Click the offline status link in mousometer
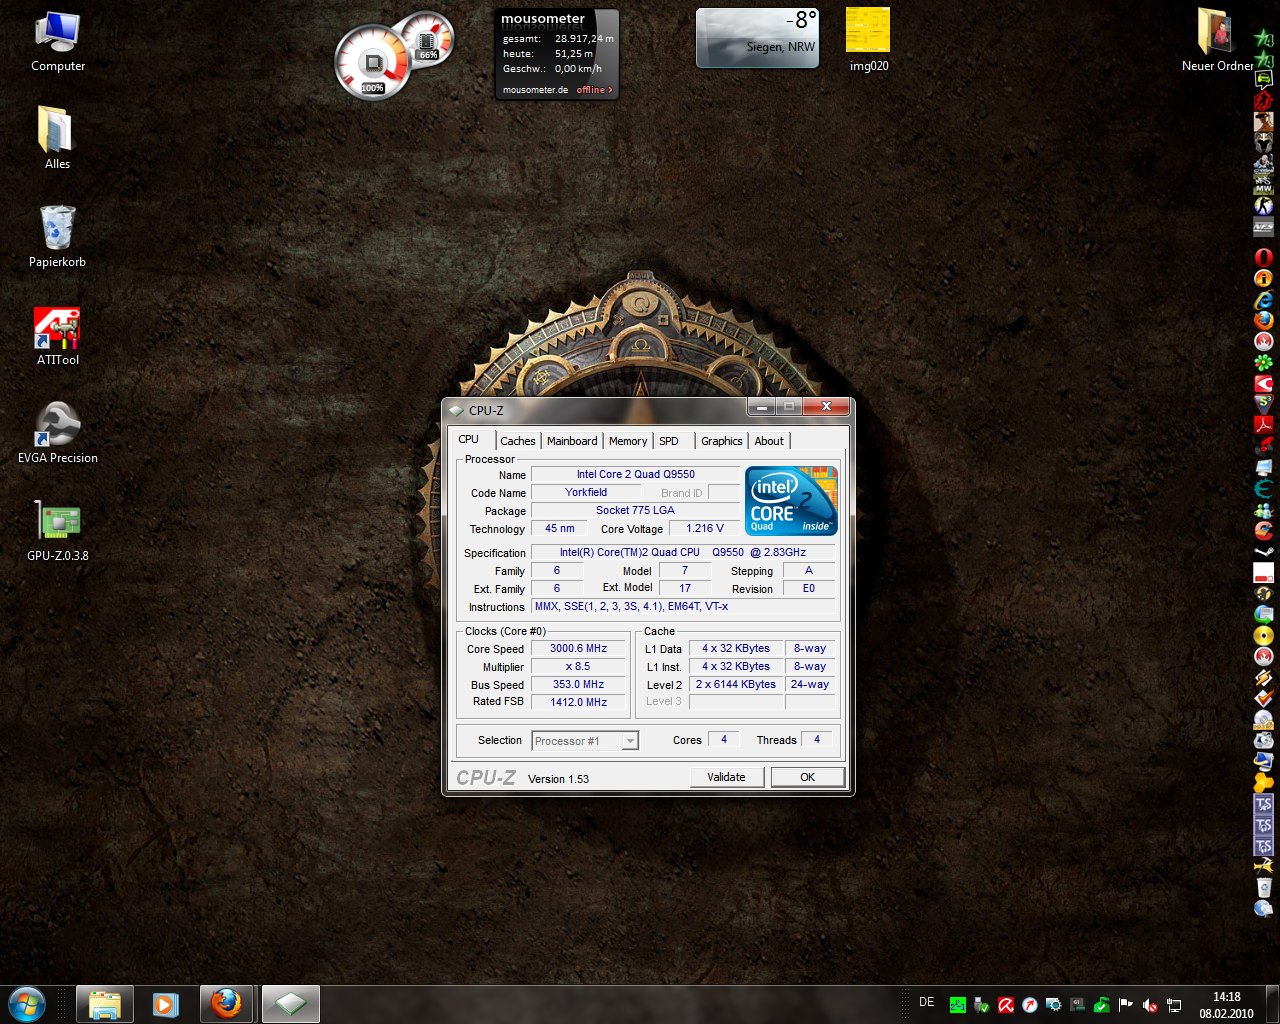 click(x=594, y=90)
